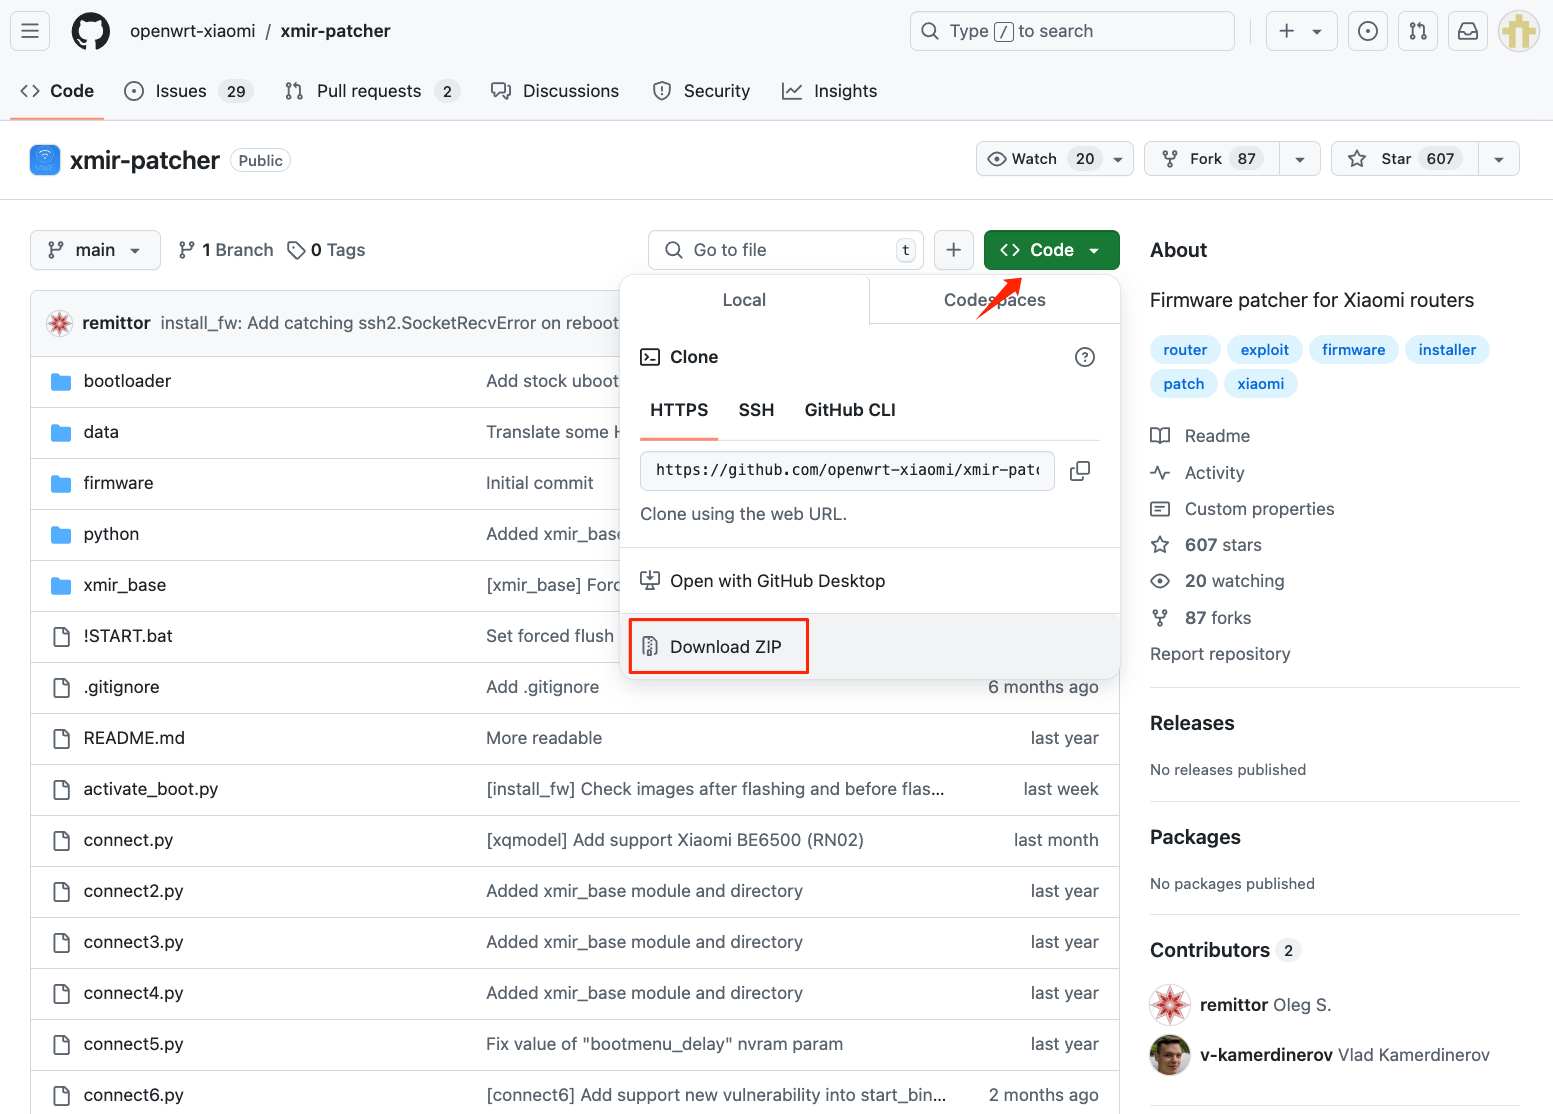Click the xiaomi topic tag
Image resolution: width=1553 pixels, height=1114 pixels.
pyautogui.click(x=1260, y=384)
